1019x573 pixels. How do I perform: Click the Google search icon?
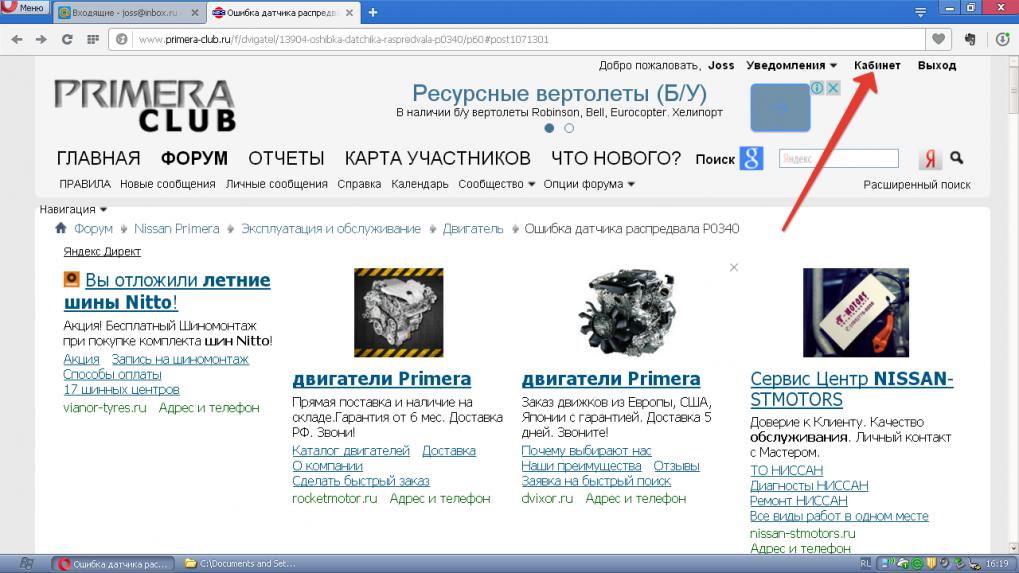point(751,158)
